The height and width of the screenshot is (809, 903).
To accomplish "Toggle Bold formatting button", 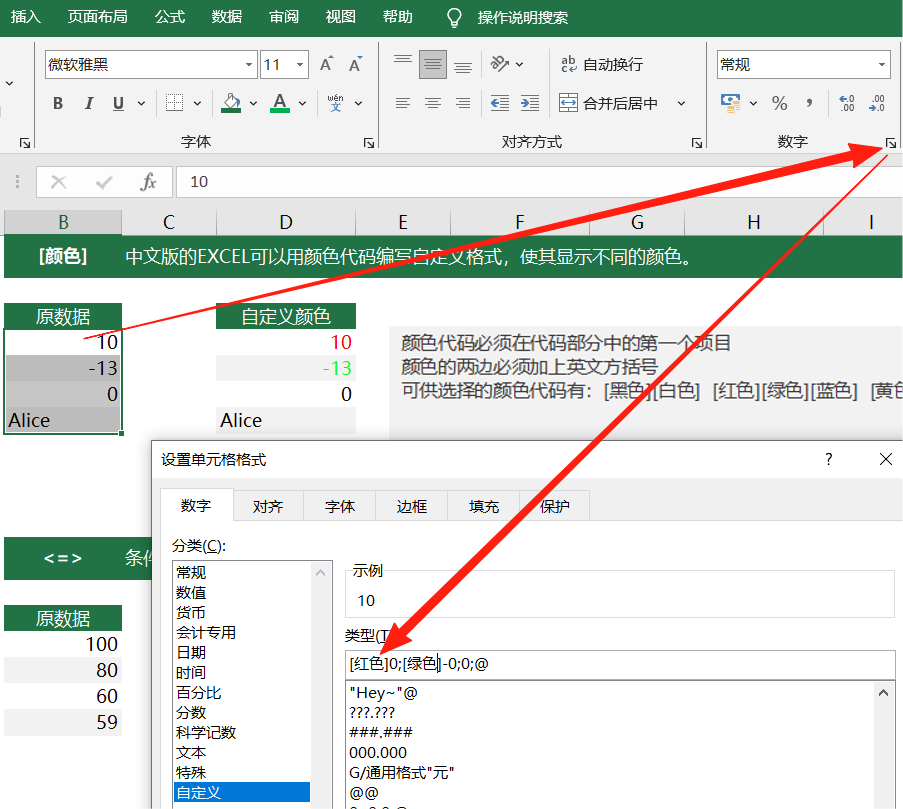I will tap(58, 104).
